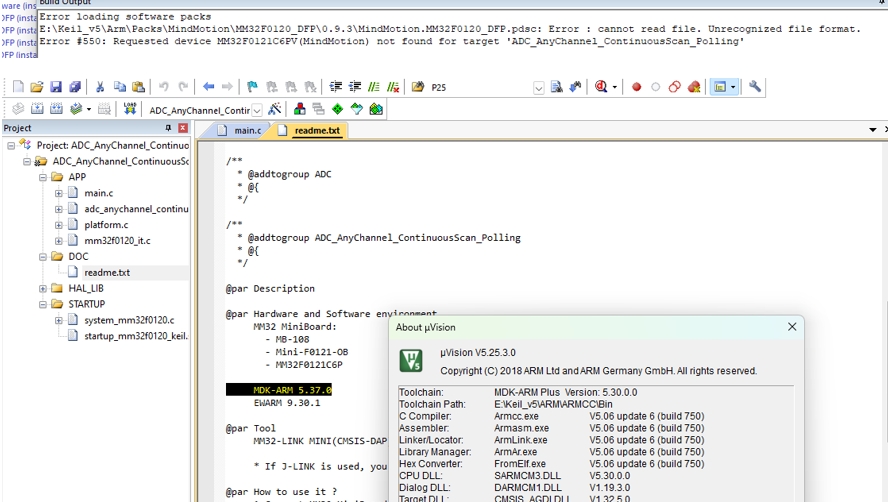Expand the HAL_LIB folder node
This screenshot has width=888, height=502.
tap(43, 288)
